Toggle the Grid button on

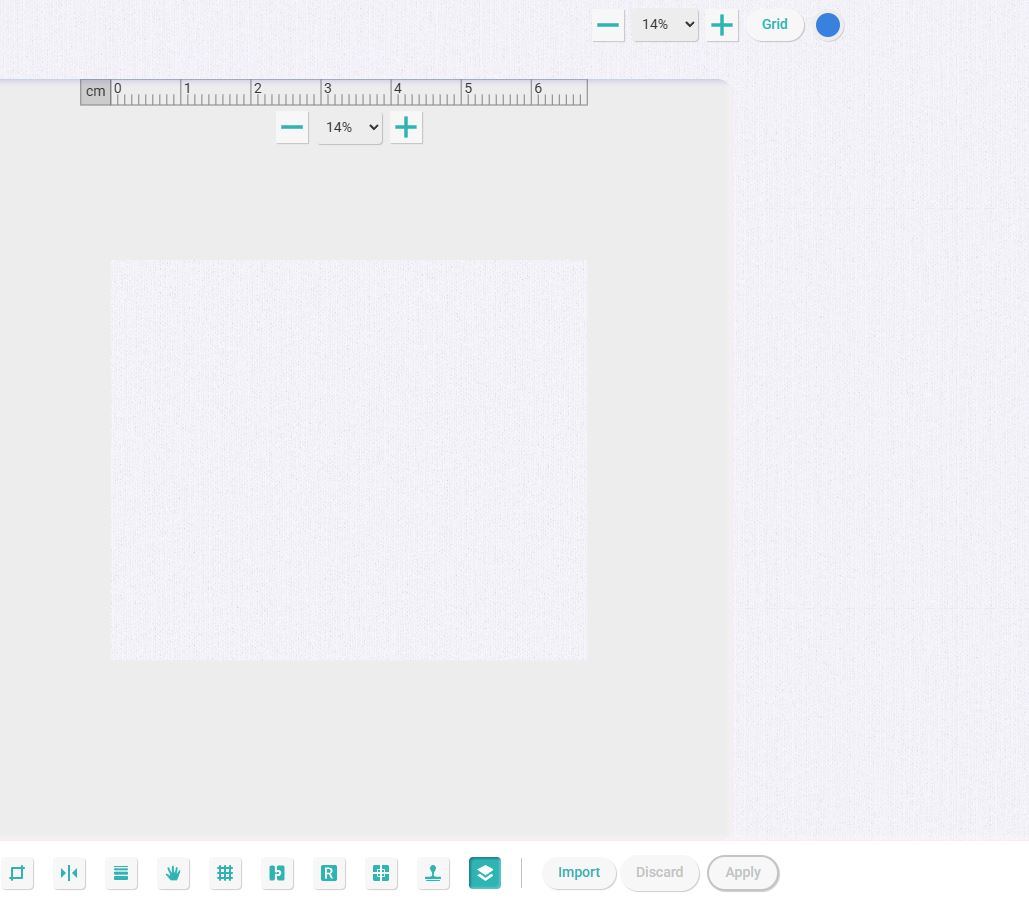775,25
